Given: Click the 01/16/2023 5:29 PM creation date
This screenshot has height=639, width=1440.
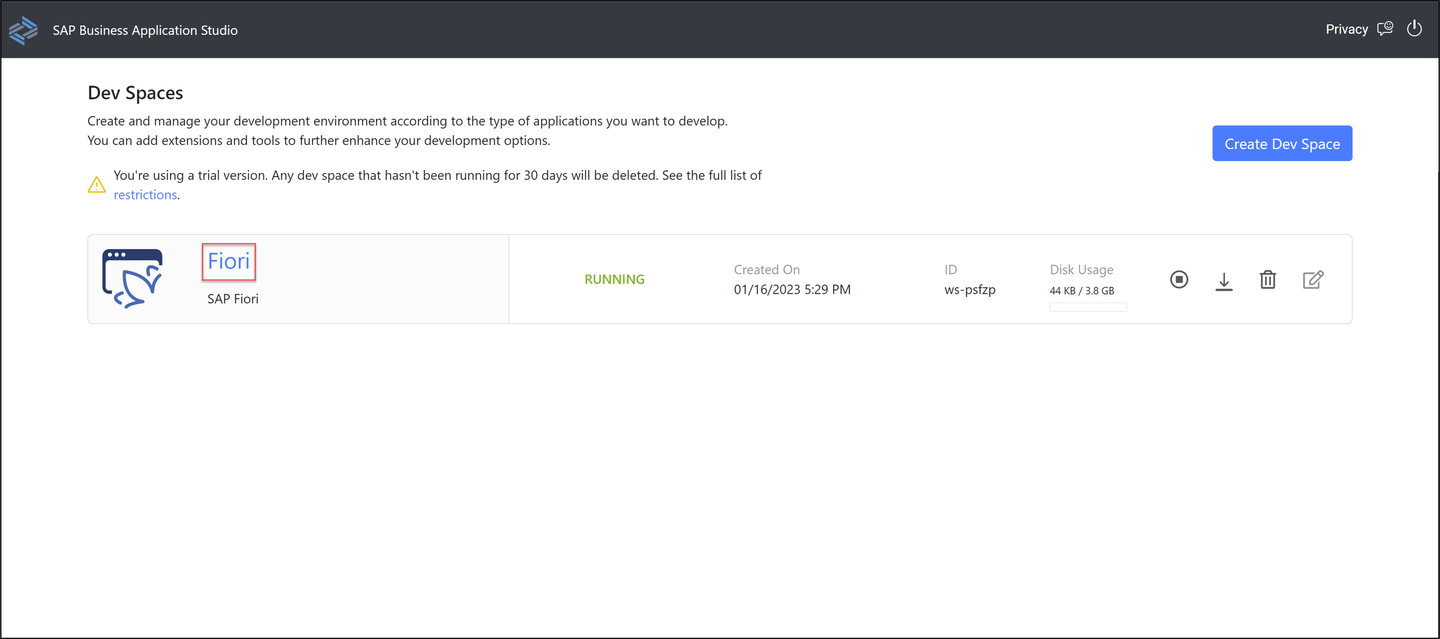Looking at the screenshot, I should pyautogui.click(x=792, y=290).
